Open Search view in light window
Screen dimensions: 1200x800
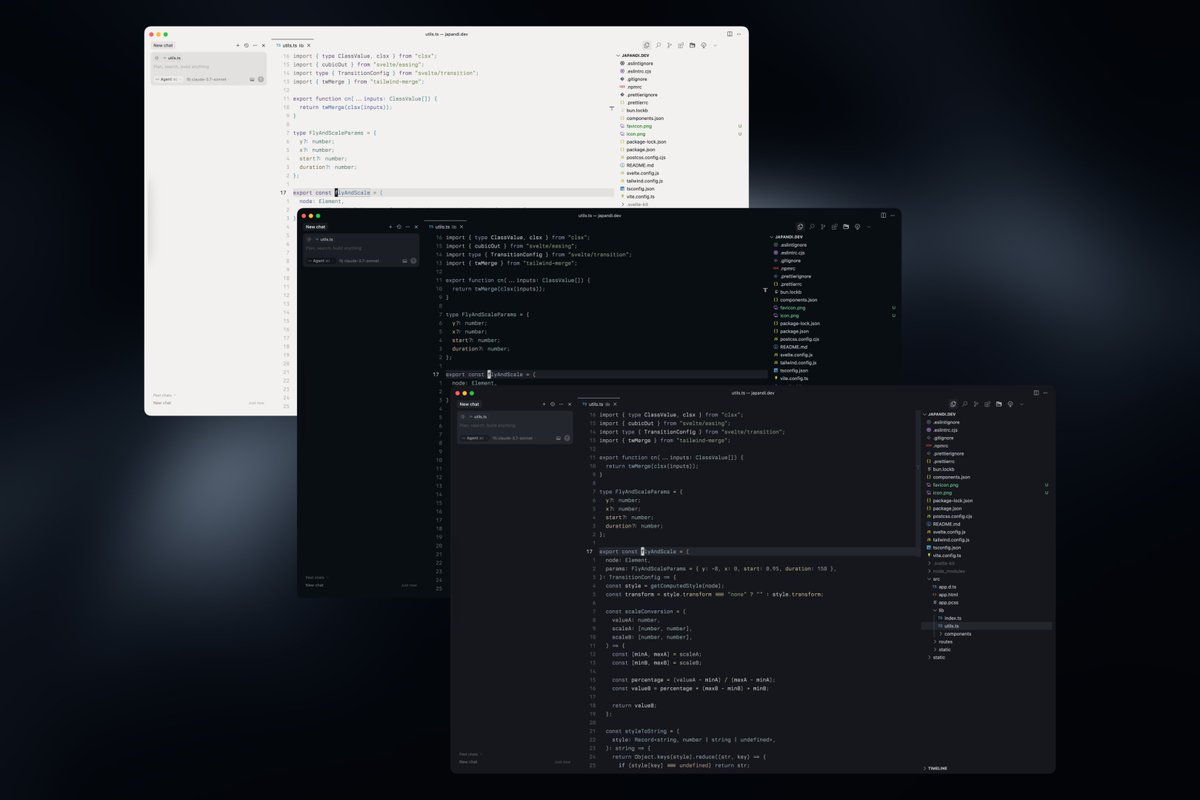click(658, 45)
